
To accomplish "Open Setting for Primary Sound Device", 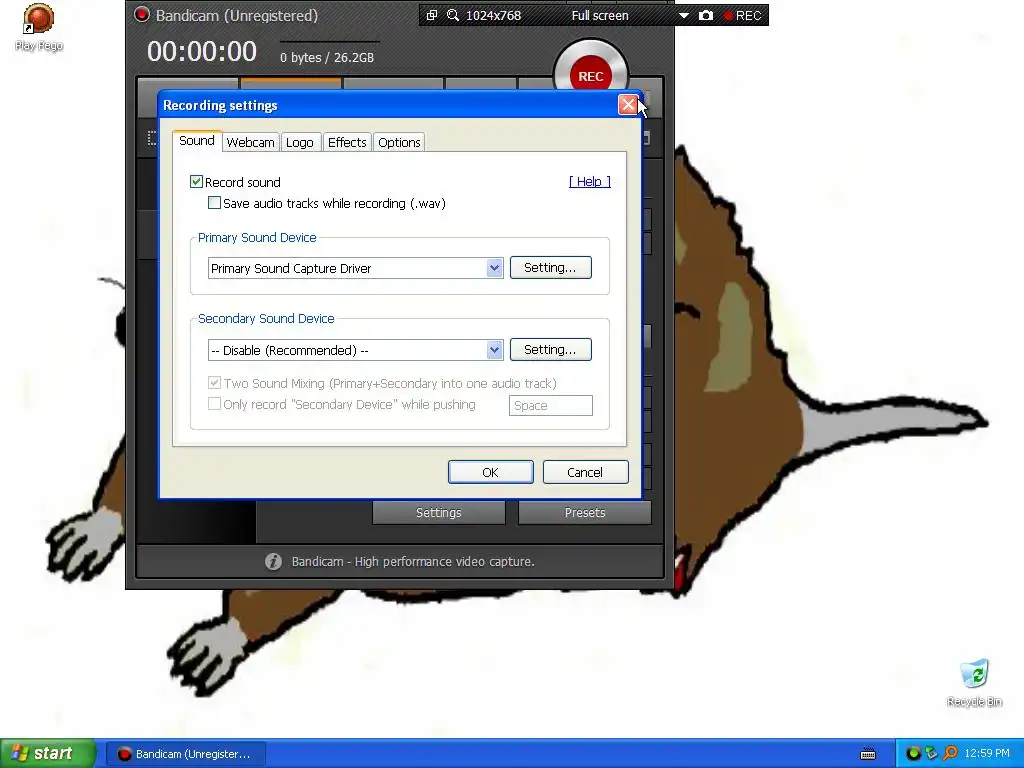I will pyautogui.click(x=551, y=268).
